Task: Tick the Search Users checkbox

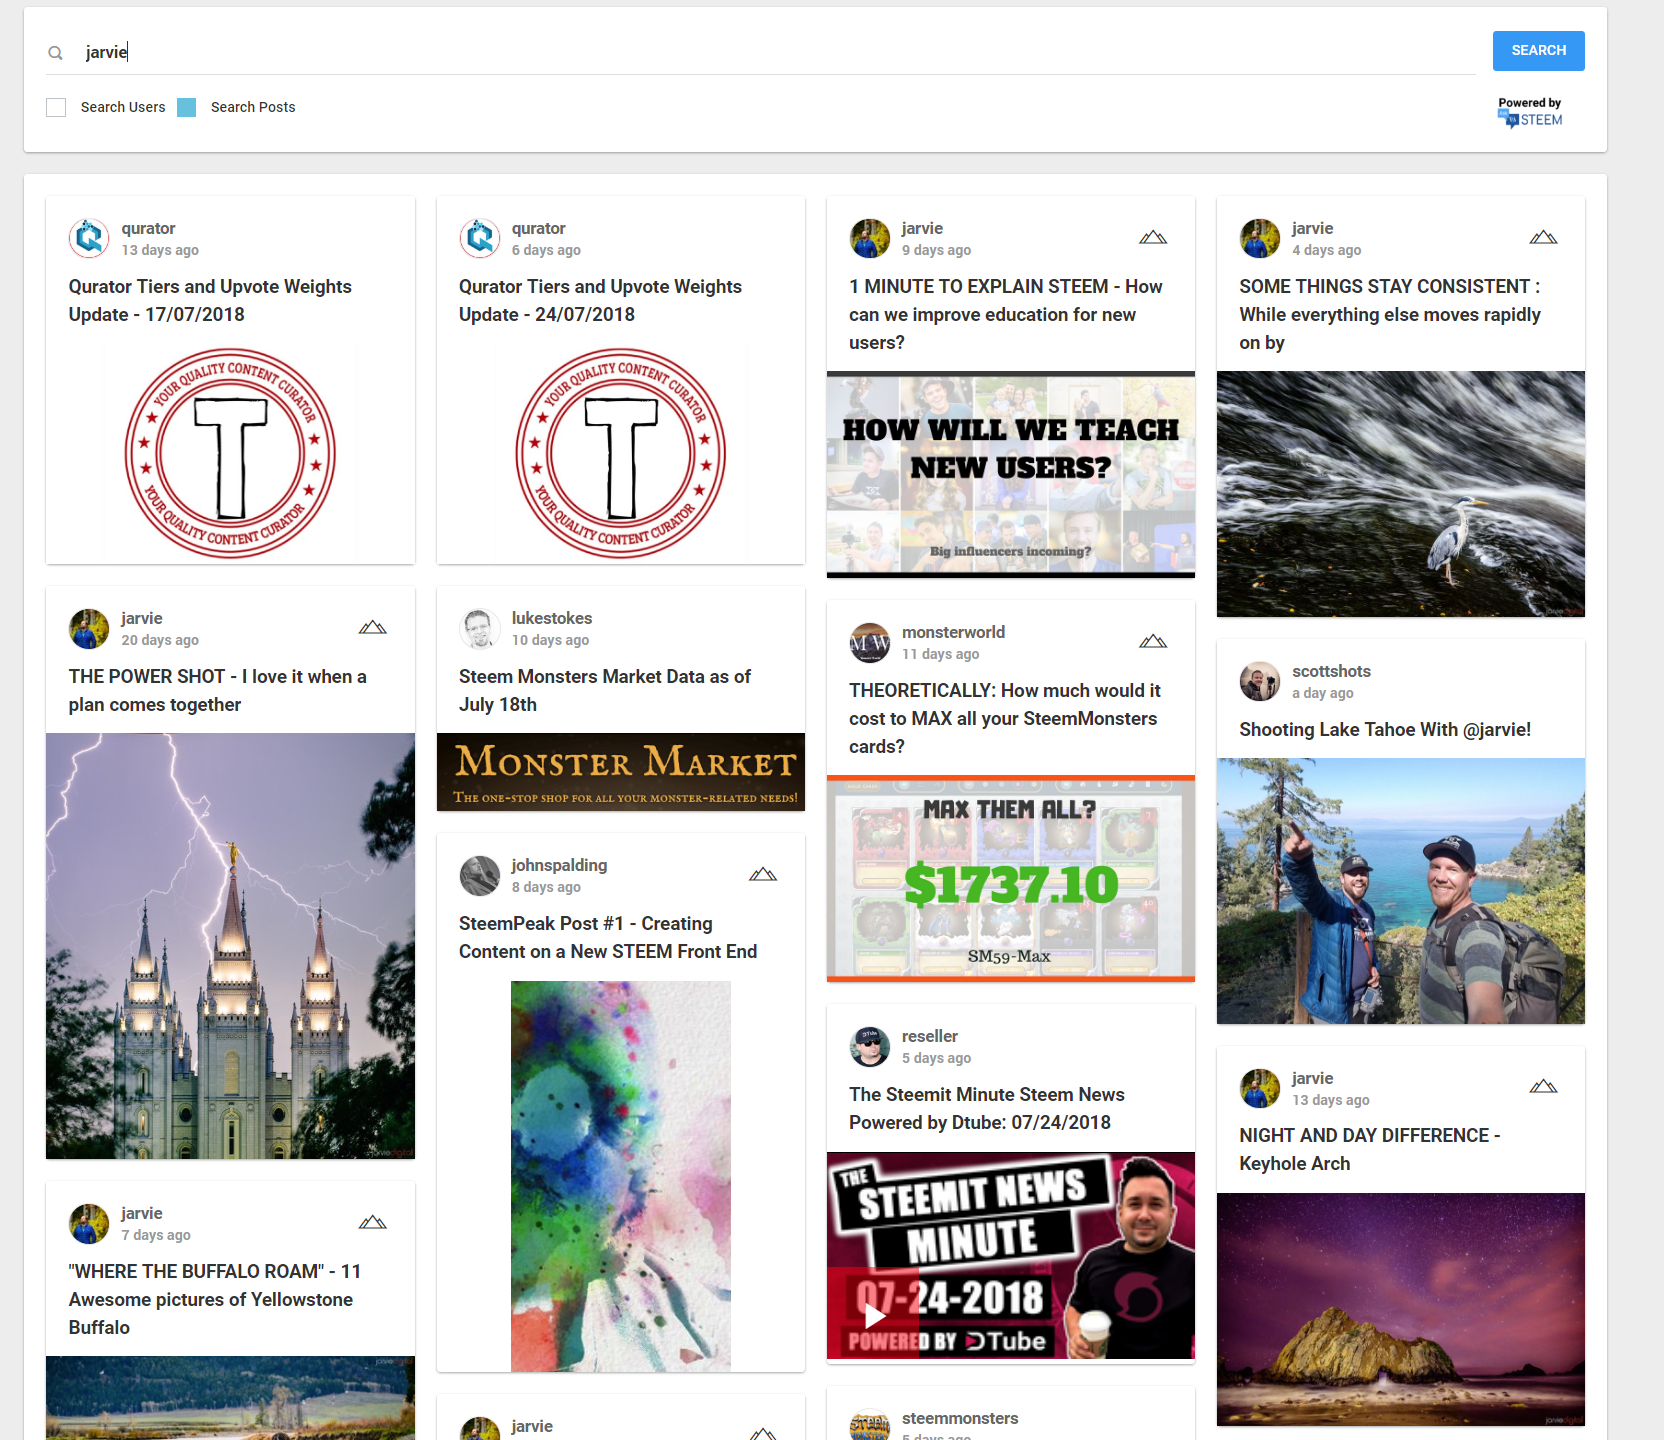Action: (x=56, y=107)
